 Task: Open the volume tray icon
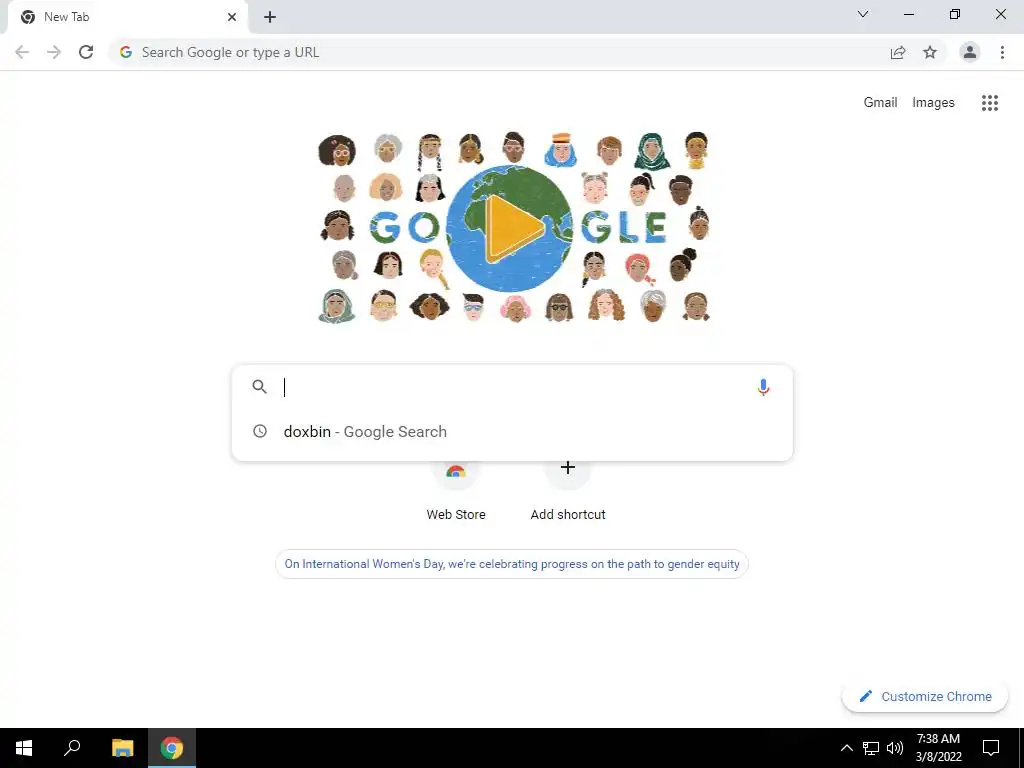pyautogui.click(x=895, y=748)
